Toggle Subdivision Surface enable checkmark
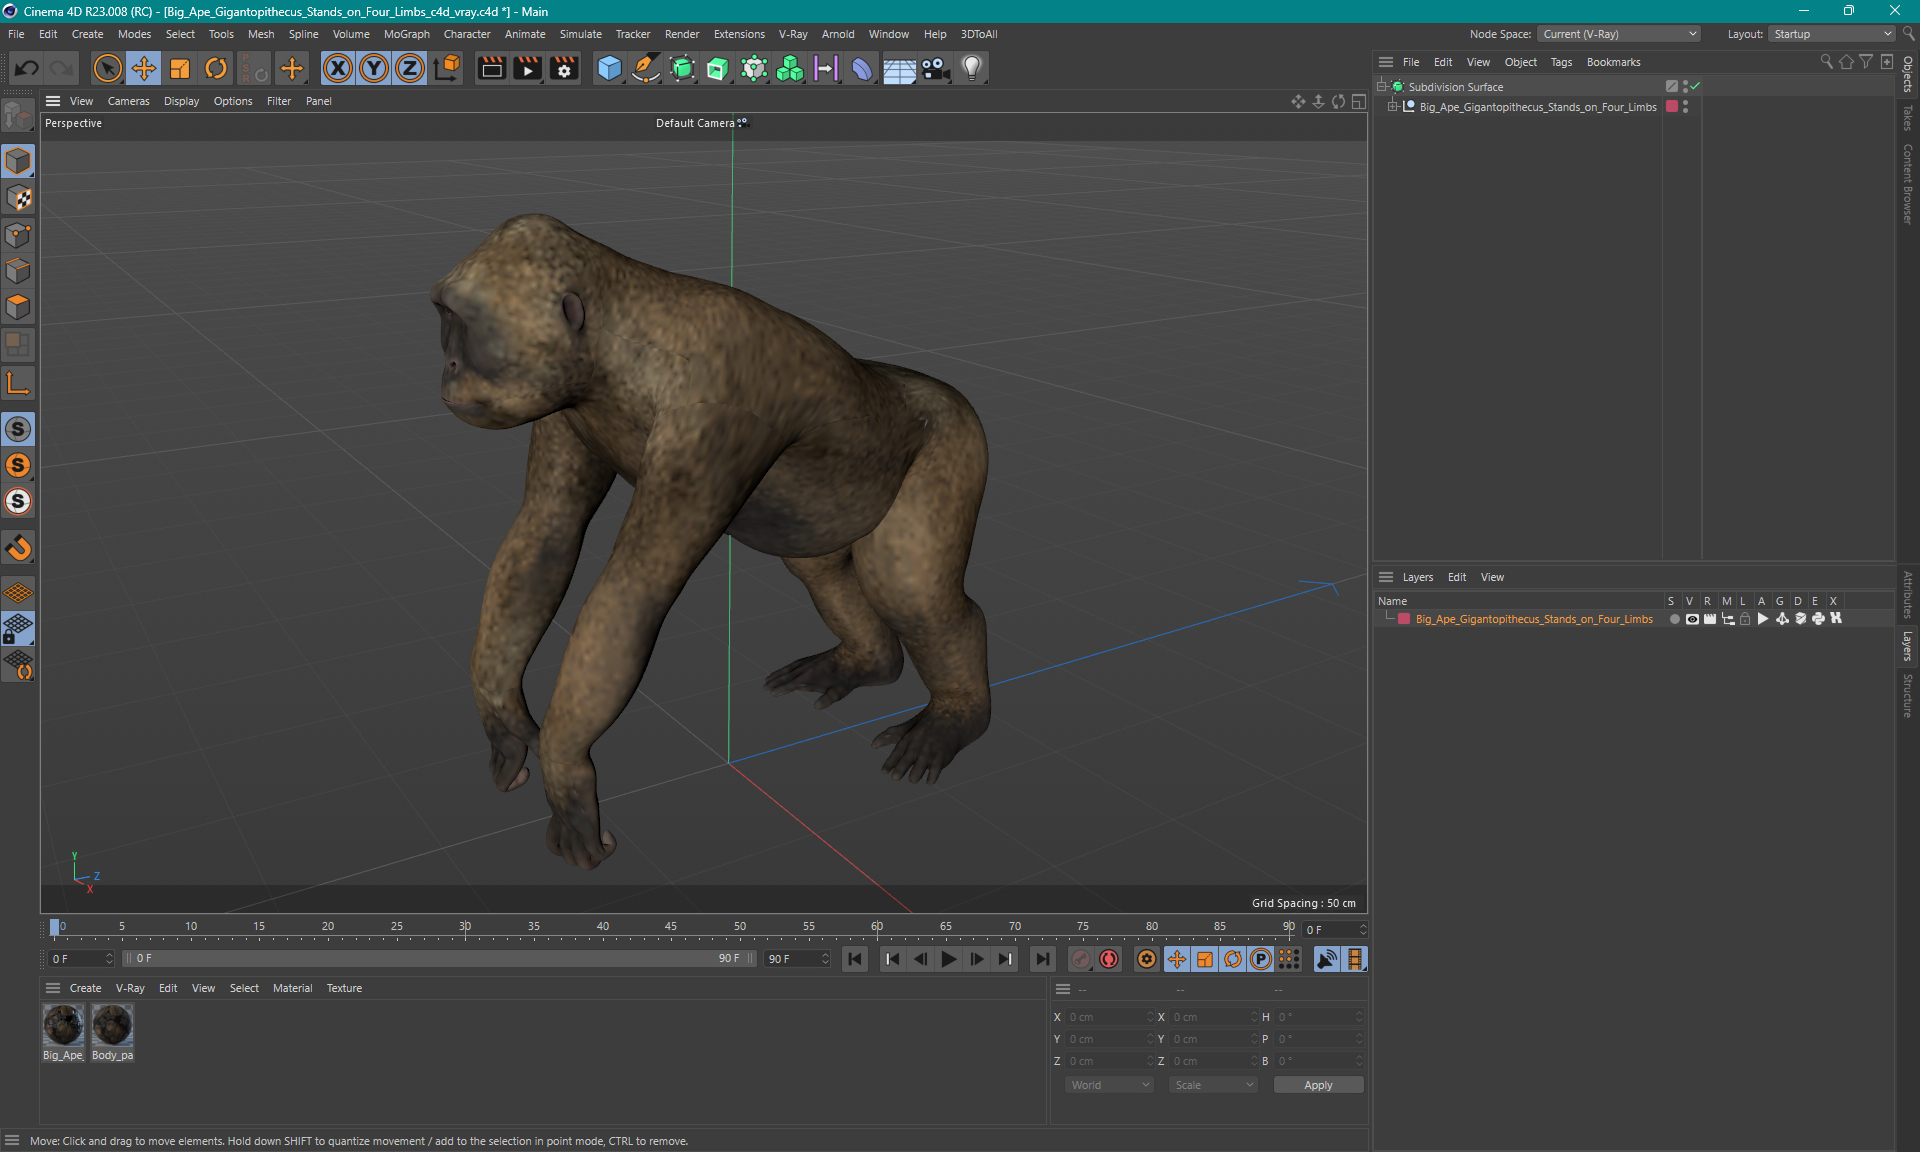Viewport: 1920px width, 1152px height. 1695,86
